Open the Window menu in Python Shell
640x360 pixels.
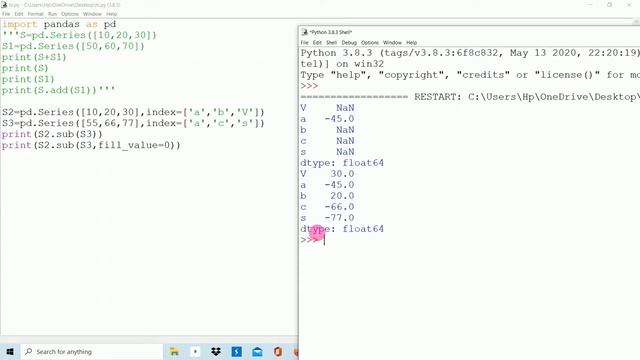coord(392,42)
